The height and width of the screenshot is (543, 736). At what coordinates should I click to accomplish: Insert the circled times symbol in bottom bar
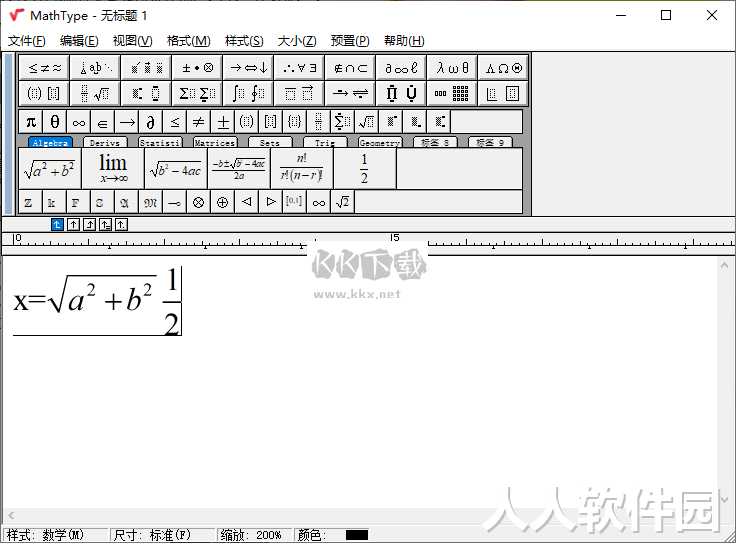[199, 202]
